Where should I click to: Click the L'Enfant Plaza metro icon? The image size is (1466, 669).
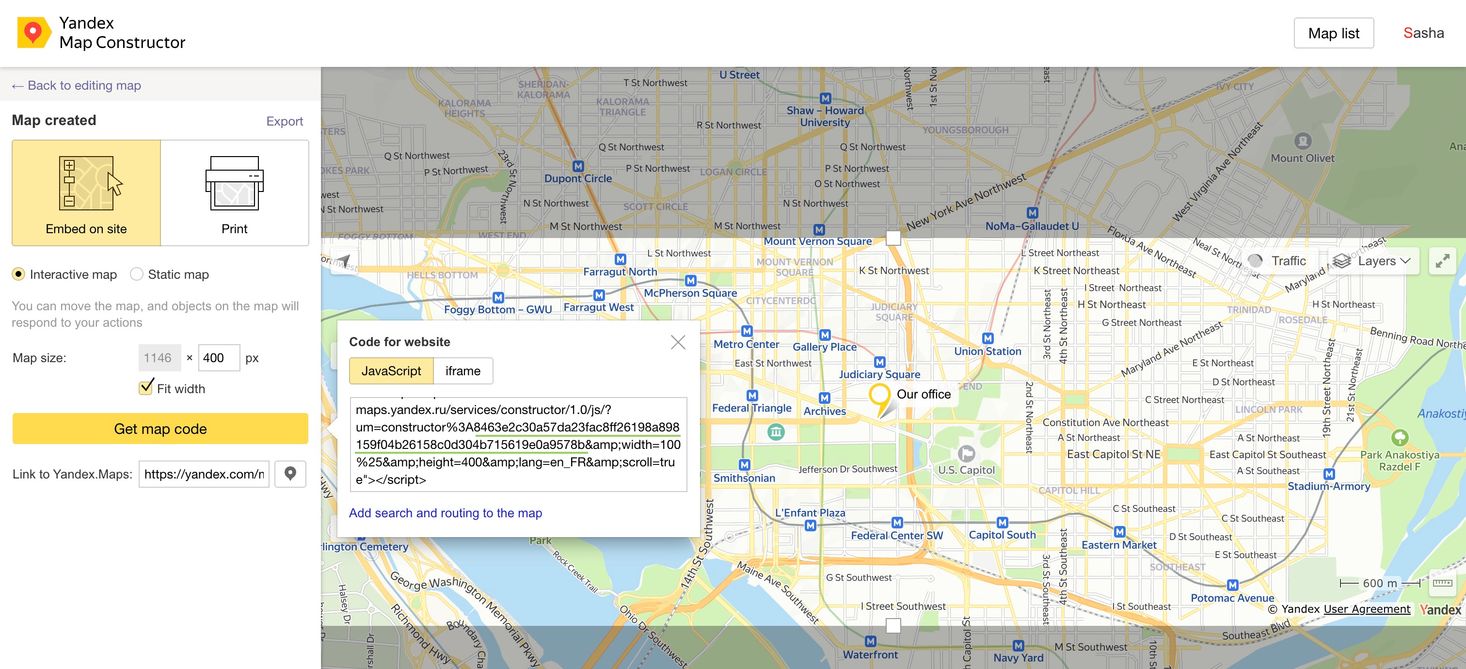point(810,526)
